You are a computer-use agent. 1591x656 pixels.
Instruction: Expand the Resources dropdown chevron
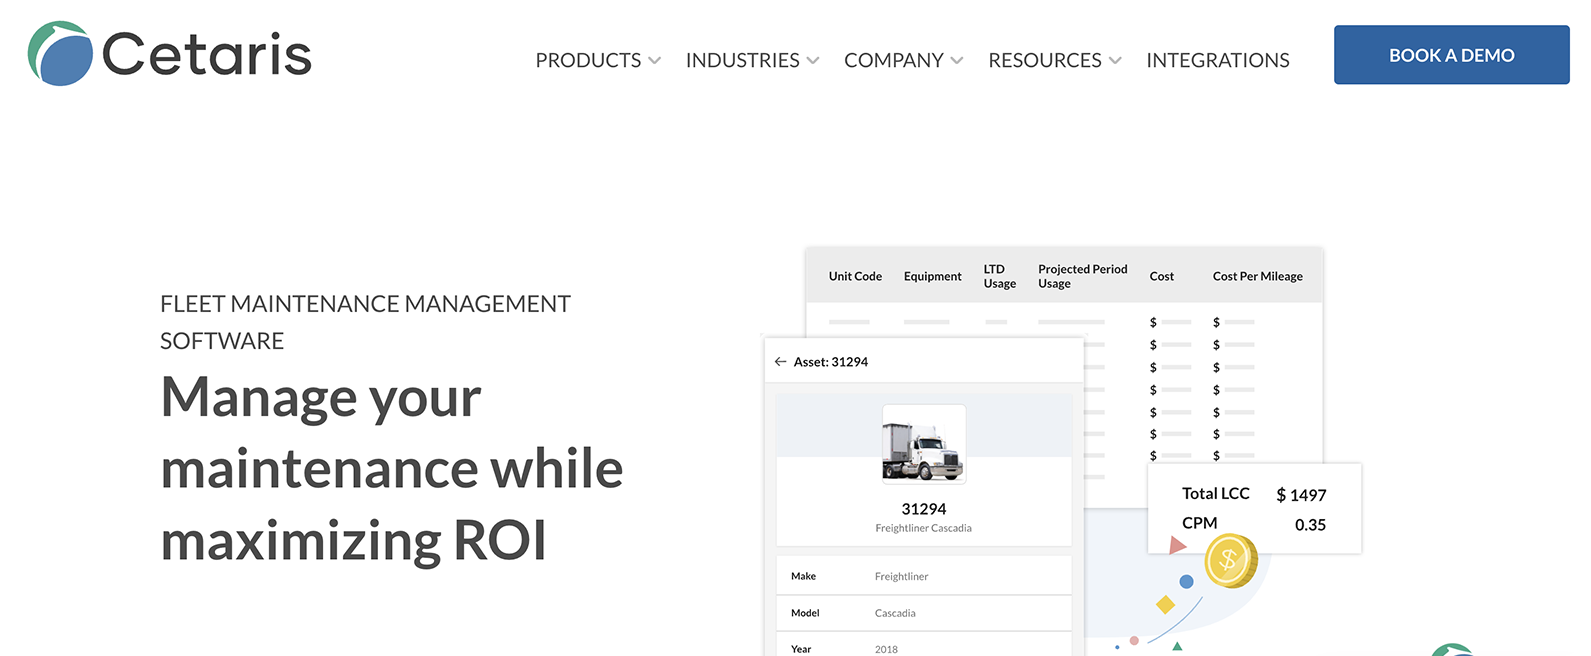click(x=1115, y=61)
